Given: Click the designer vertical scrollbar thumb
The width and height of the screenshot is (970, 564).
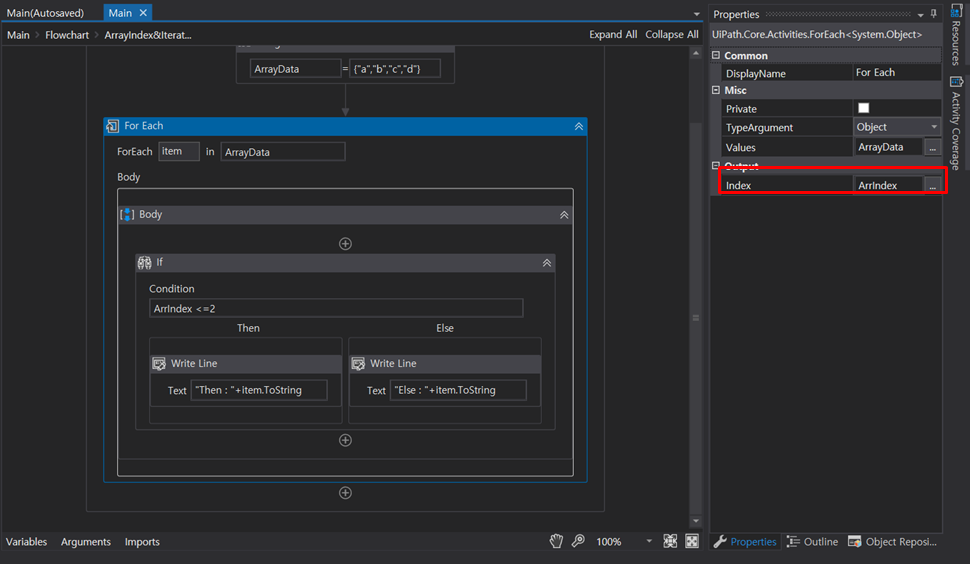Looking at the screenshot, I should click(x=695, y=318).
